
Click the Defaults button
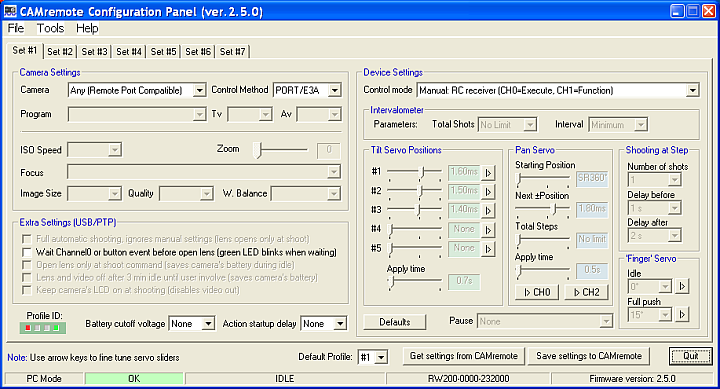394,322
